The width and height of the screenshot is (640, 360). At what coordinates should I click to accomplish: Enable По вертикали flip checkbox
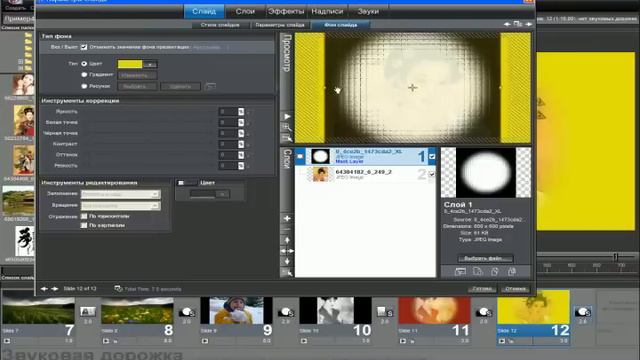click(x=84, y=225)
